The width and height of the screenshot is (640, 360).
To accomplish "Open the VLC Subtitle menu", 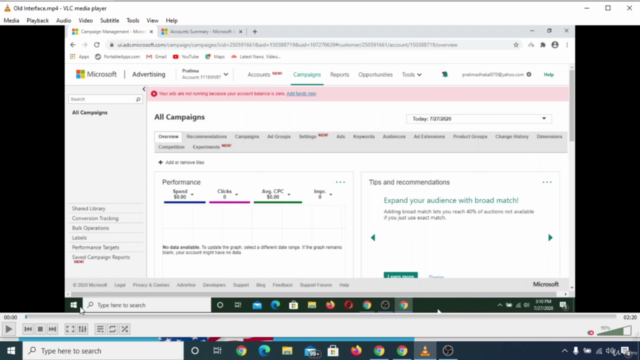I will point(109,20).
